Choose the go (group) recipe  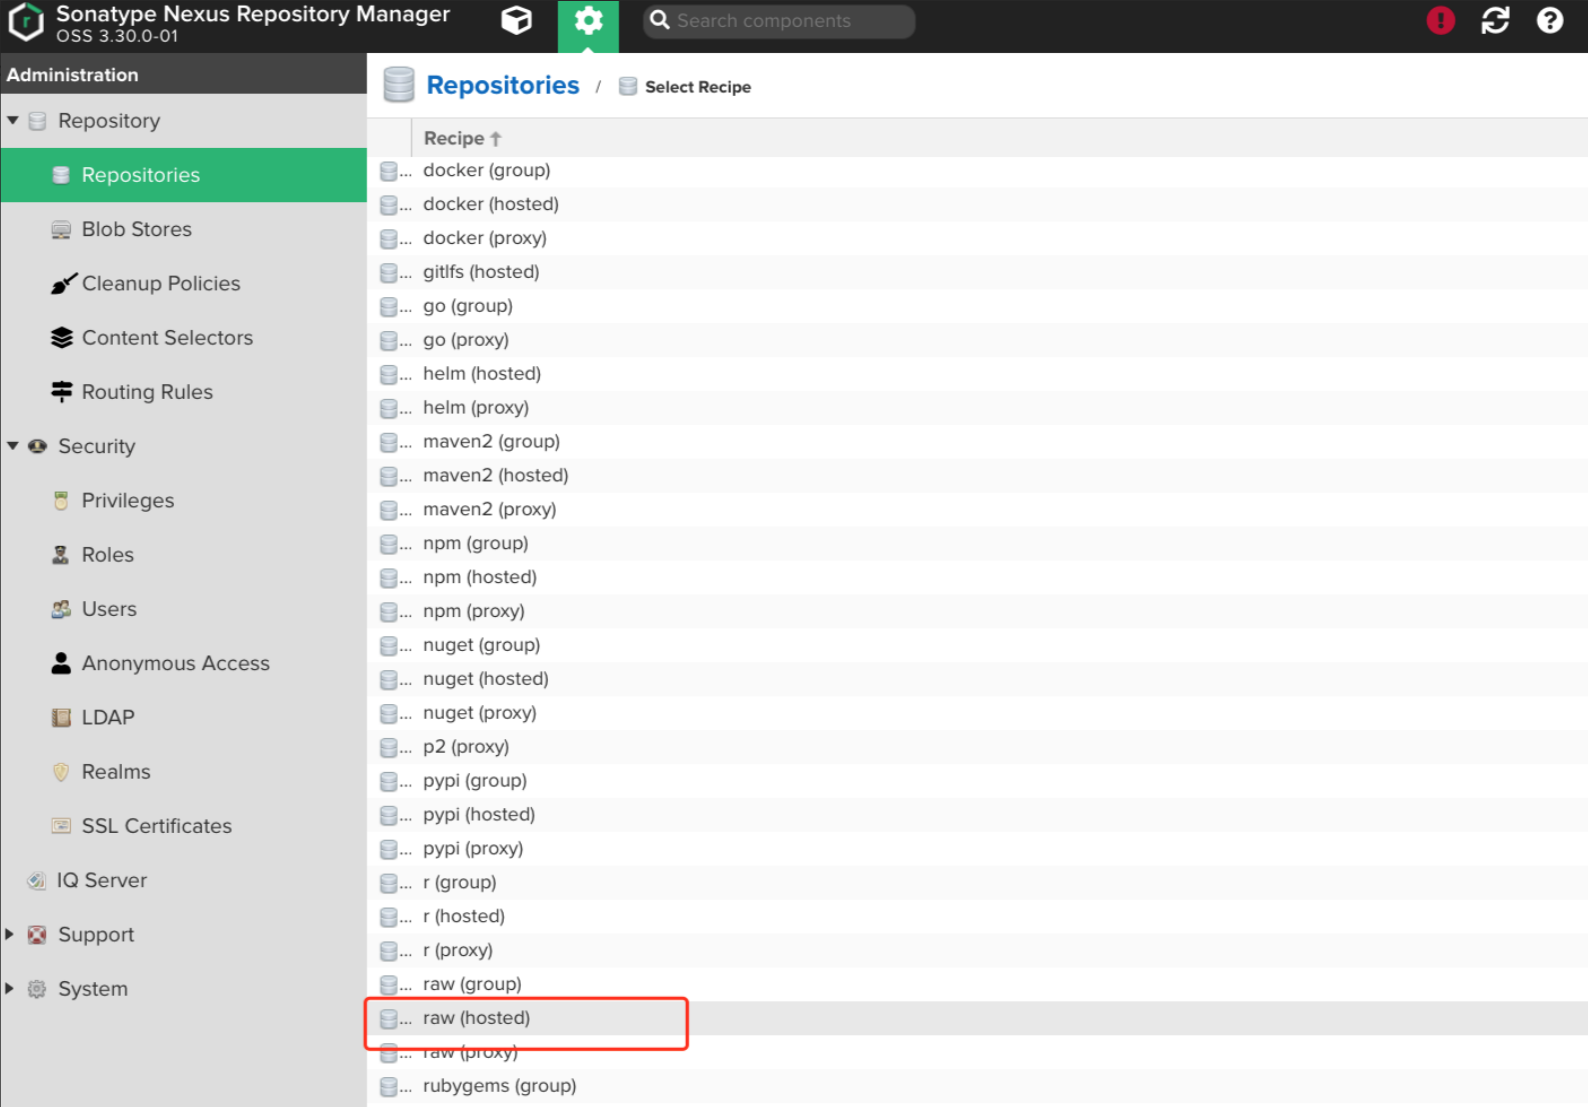[x=977, y=306]
